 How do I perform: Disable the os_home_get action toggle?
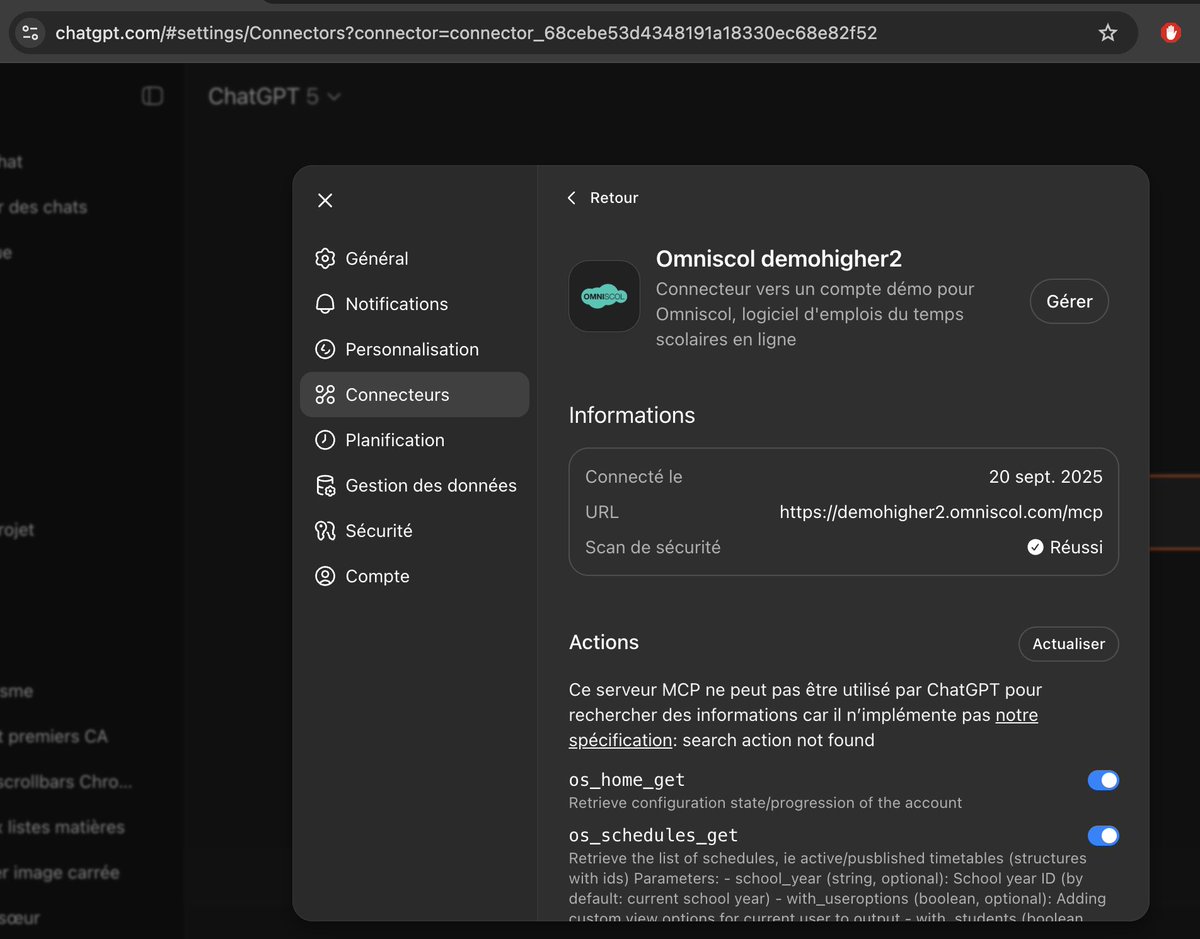[x=1103, y=781]
